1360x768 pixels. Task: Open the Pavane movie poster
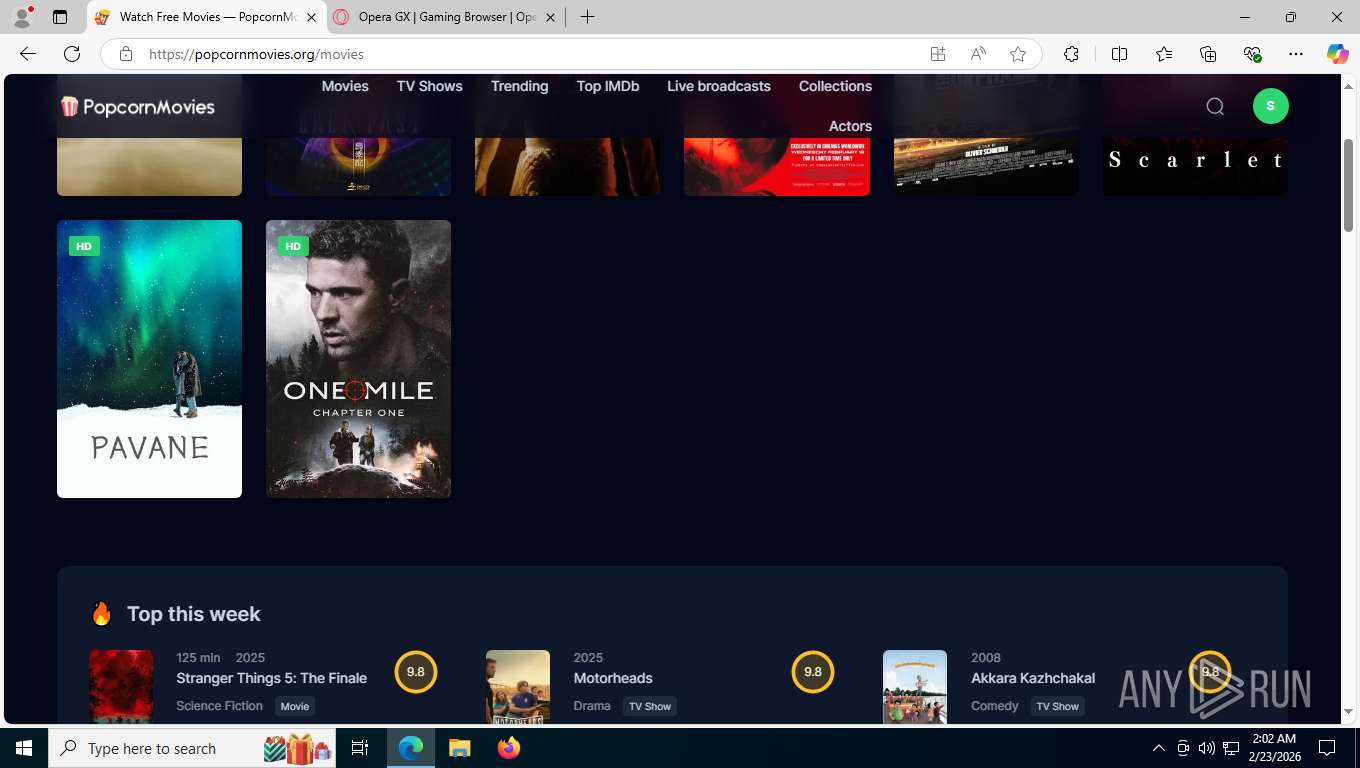click(x=149, y=359)
